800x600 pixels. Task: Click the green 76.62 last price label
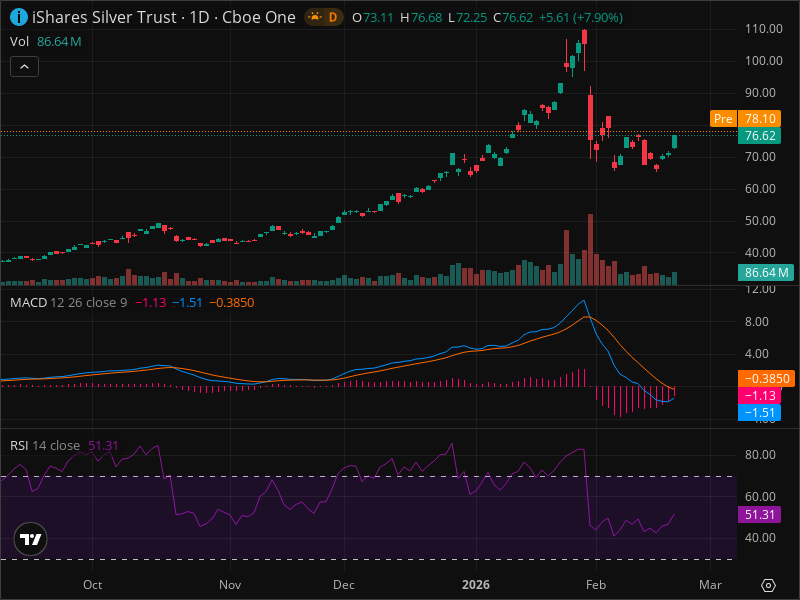pos(759,136)
